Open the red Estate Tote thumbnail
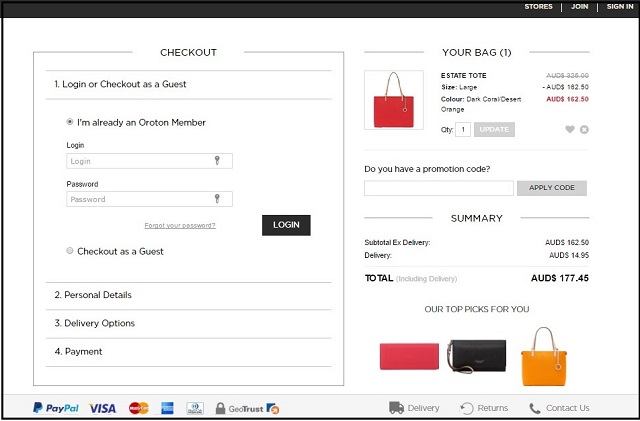The width and height of the screenshot is (640, 421). (x=394, y=100)
